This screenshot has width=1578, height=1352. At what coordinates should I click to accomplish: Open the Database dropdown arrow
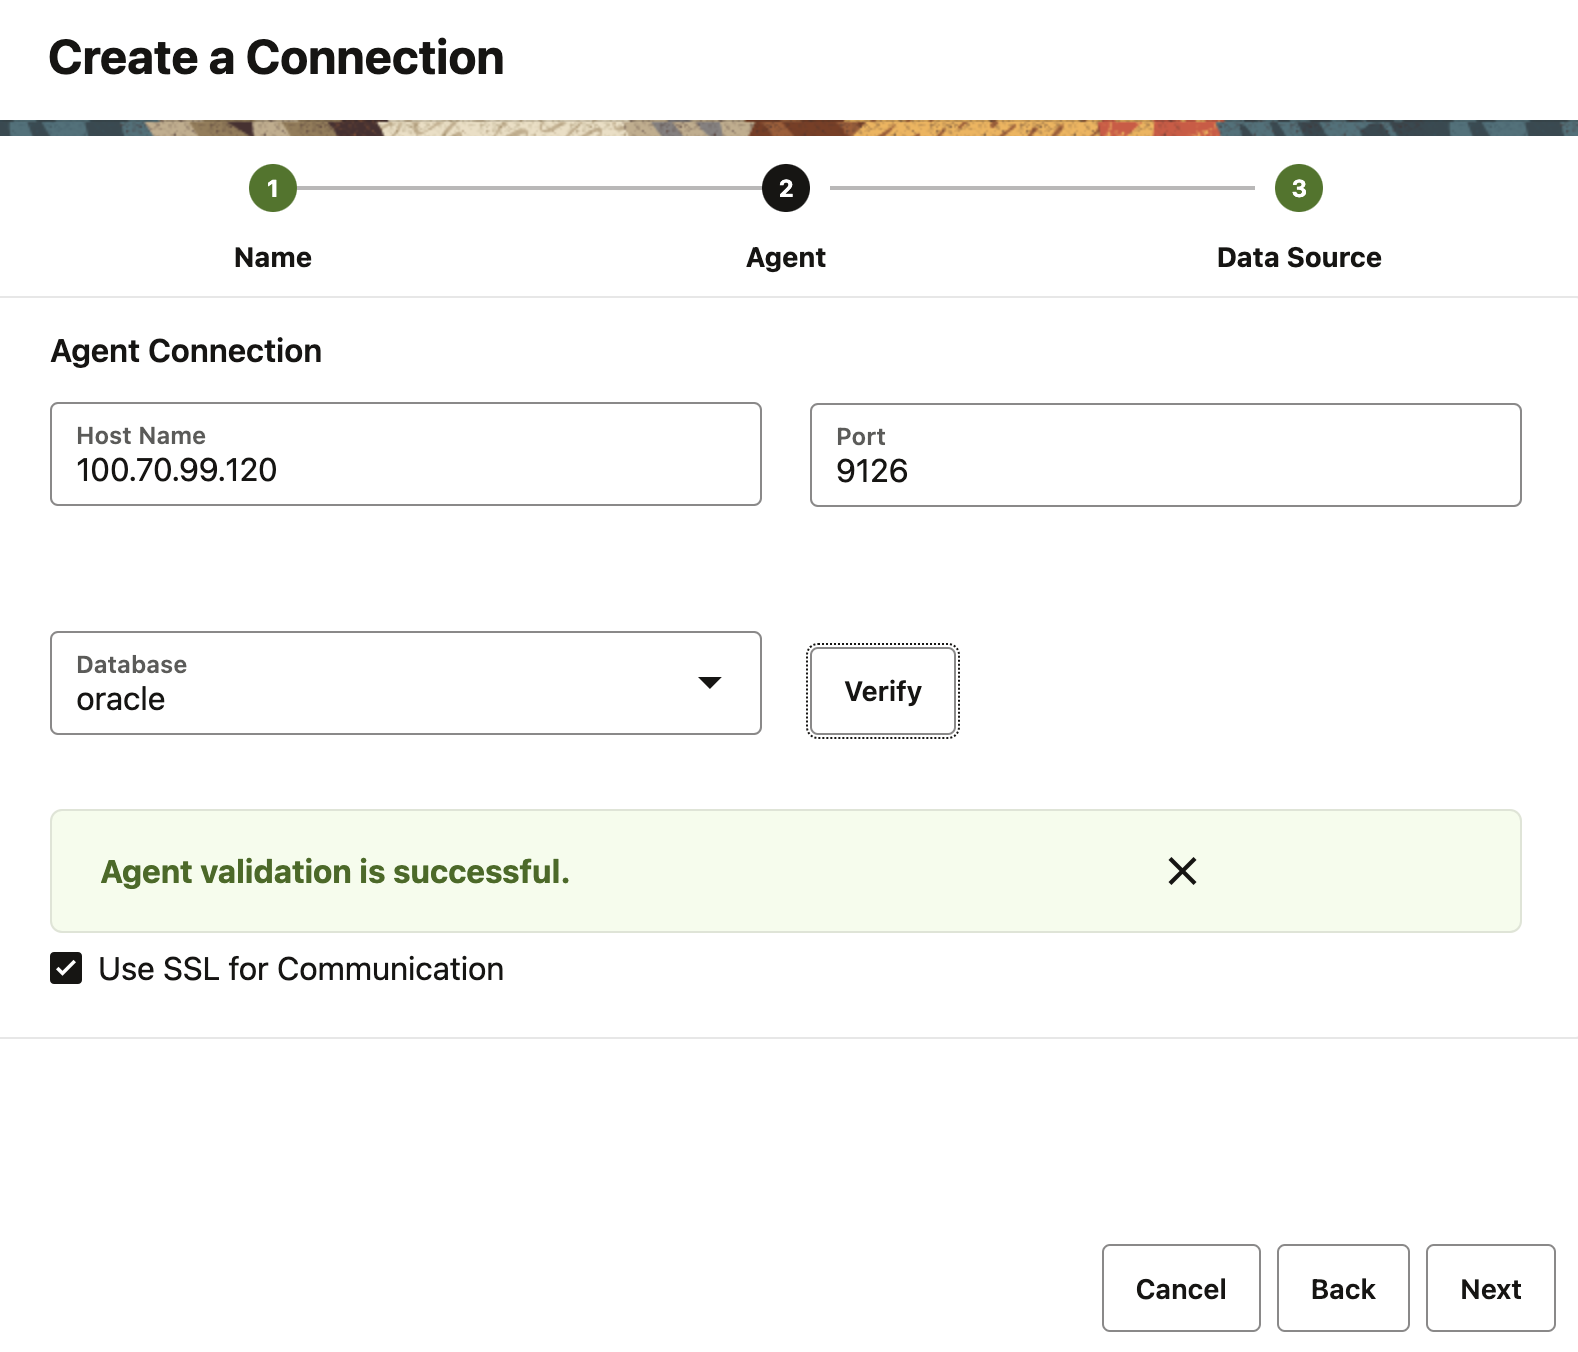coord(709,683)
